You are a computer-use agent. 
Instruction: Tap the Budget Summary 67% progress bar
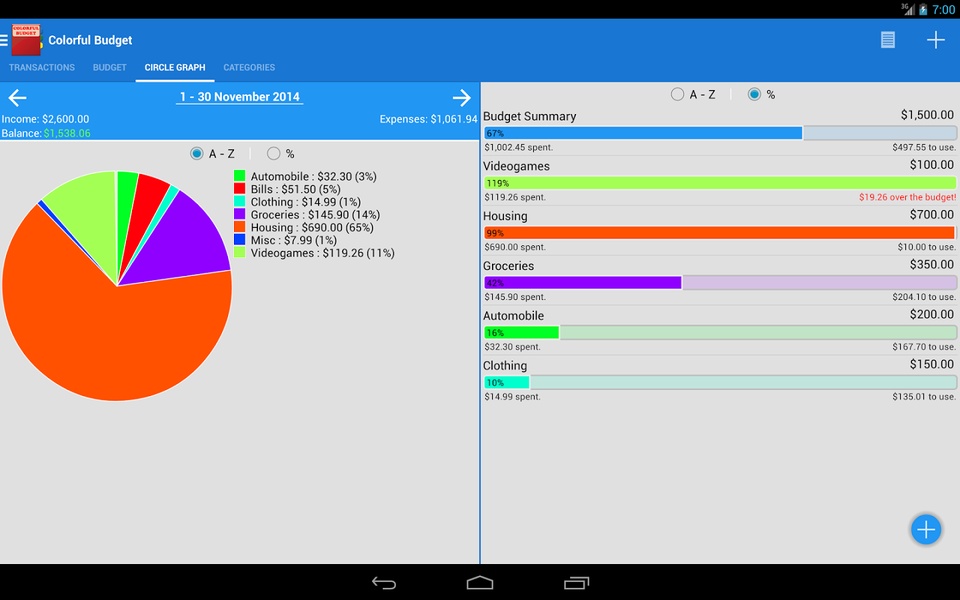point(720,133)
